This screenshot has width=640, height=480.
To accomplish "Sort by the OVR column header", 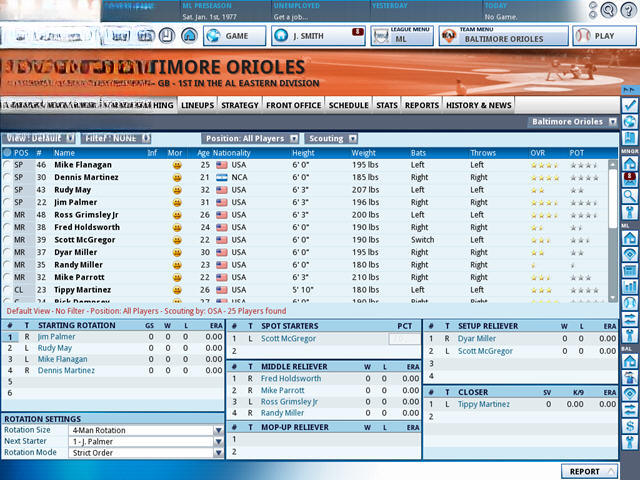I will (x=538, y=153).
